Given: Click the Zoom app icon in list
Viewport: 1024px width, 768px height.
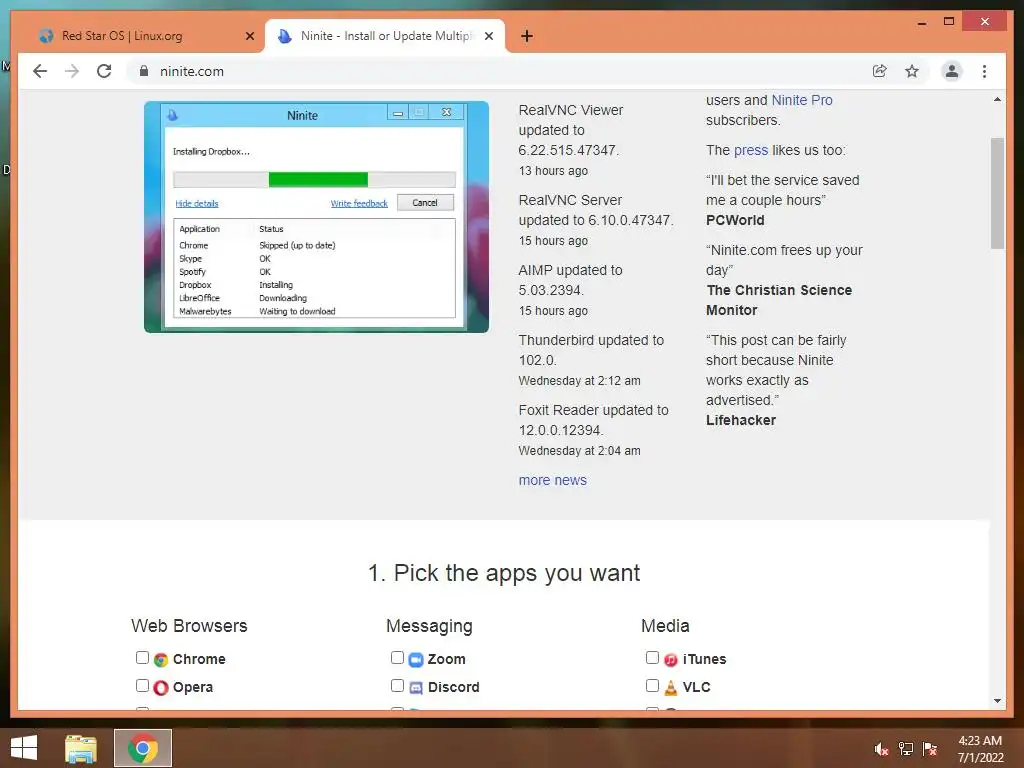Looking at the screenshot, I should click(416, 660).
